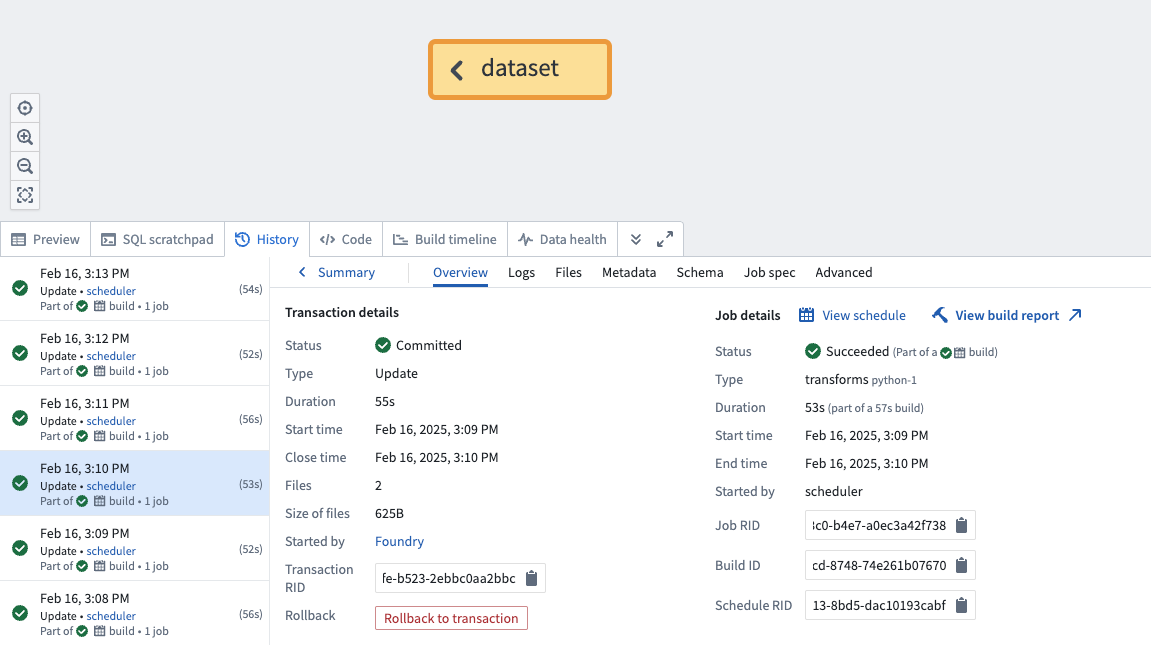
Task: Select the Feb 16, 3:13 PM transaction
Action: point(134,289)
